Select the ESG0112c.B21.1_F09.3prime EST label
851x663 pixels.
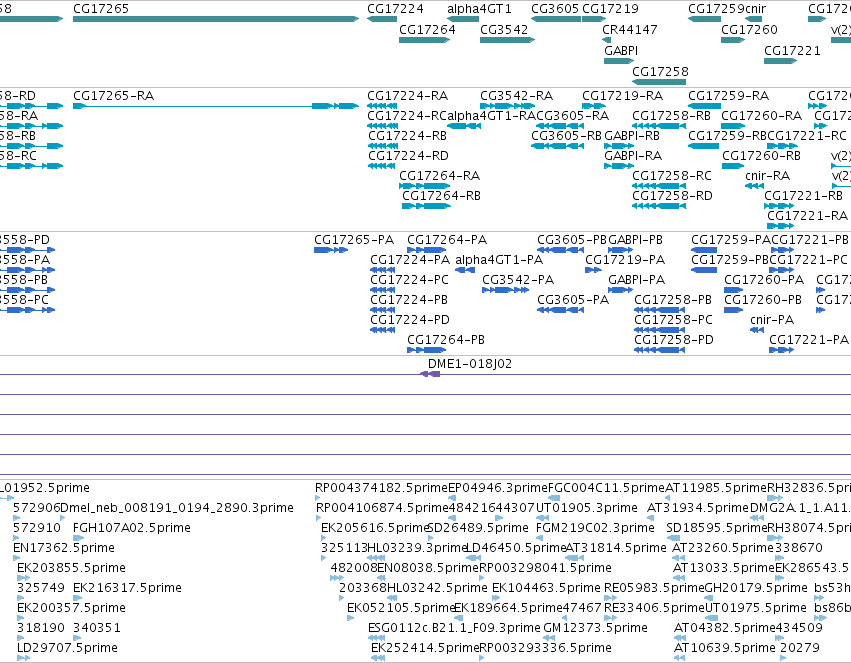point(454,628)
